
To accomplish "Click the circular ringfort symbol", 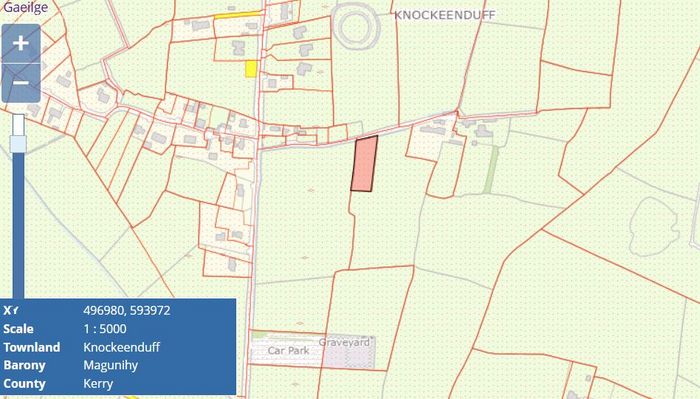I will point(356,28).
